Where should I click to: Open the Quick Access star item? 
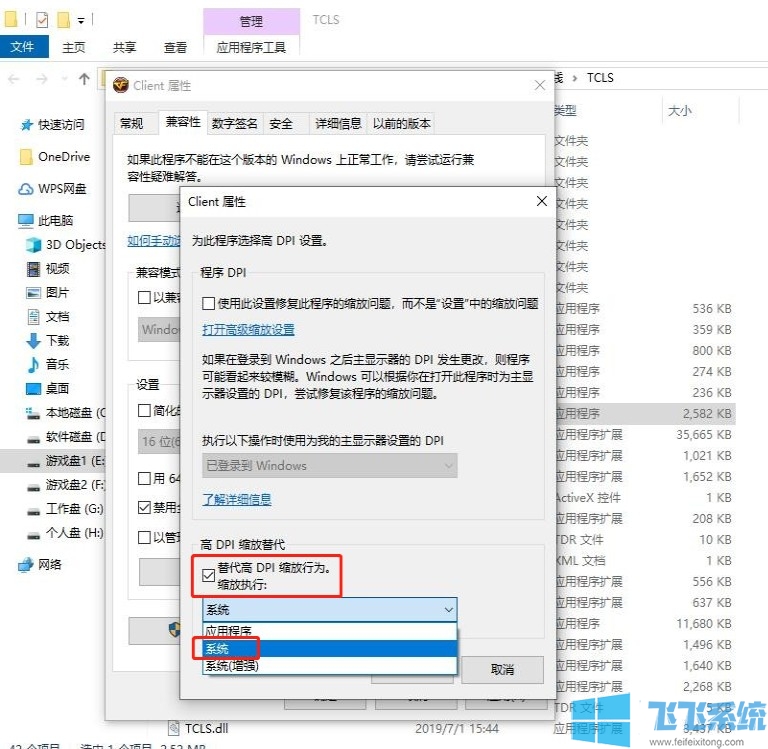coord(52,125)
